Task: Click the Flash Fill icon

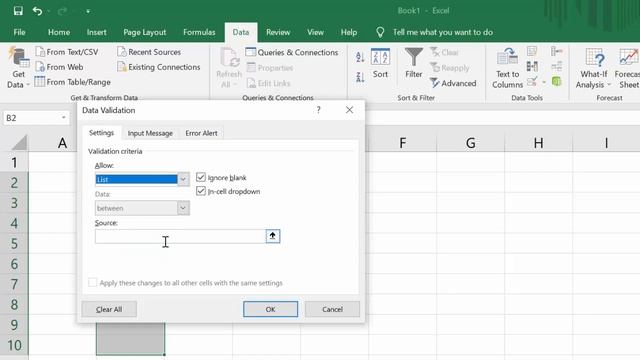Action: point(532,51)
